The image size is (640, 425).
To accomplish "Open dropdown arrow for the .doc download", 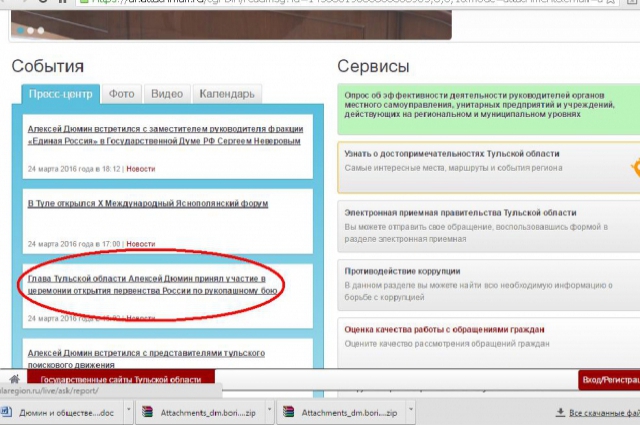I will tap(124, 412).
